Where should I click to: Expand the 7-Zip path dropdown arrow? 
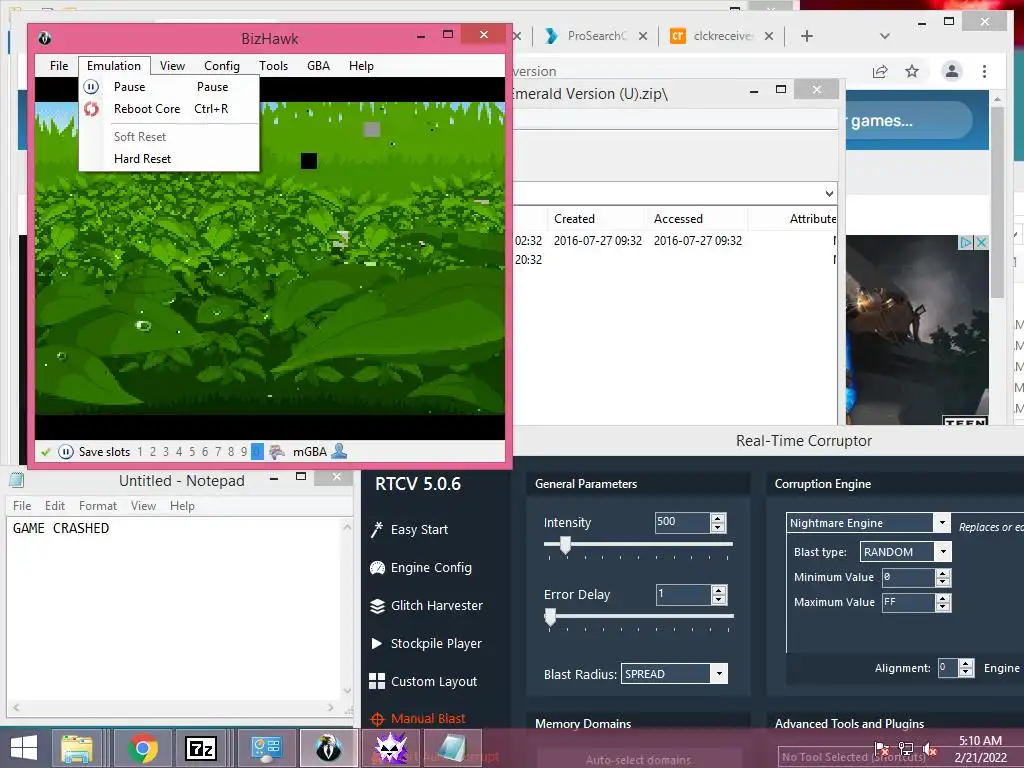(x=829, y=193)
